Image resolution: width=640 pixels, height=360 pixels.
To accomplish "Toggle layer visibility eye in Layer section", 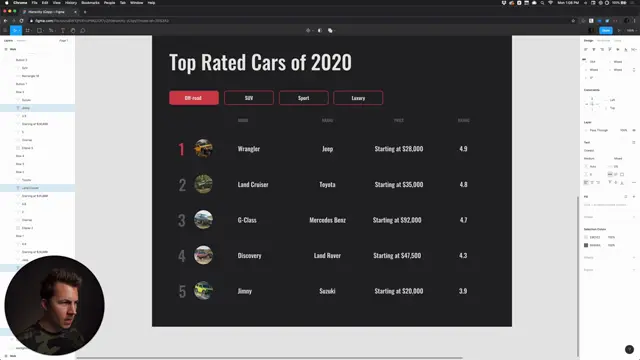I will [634, 130].
